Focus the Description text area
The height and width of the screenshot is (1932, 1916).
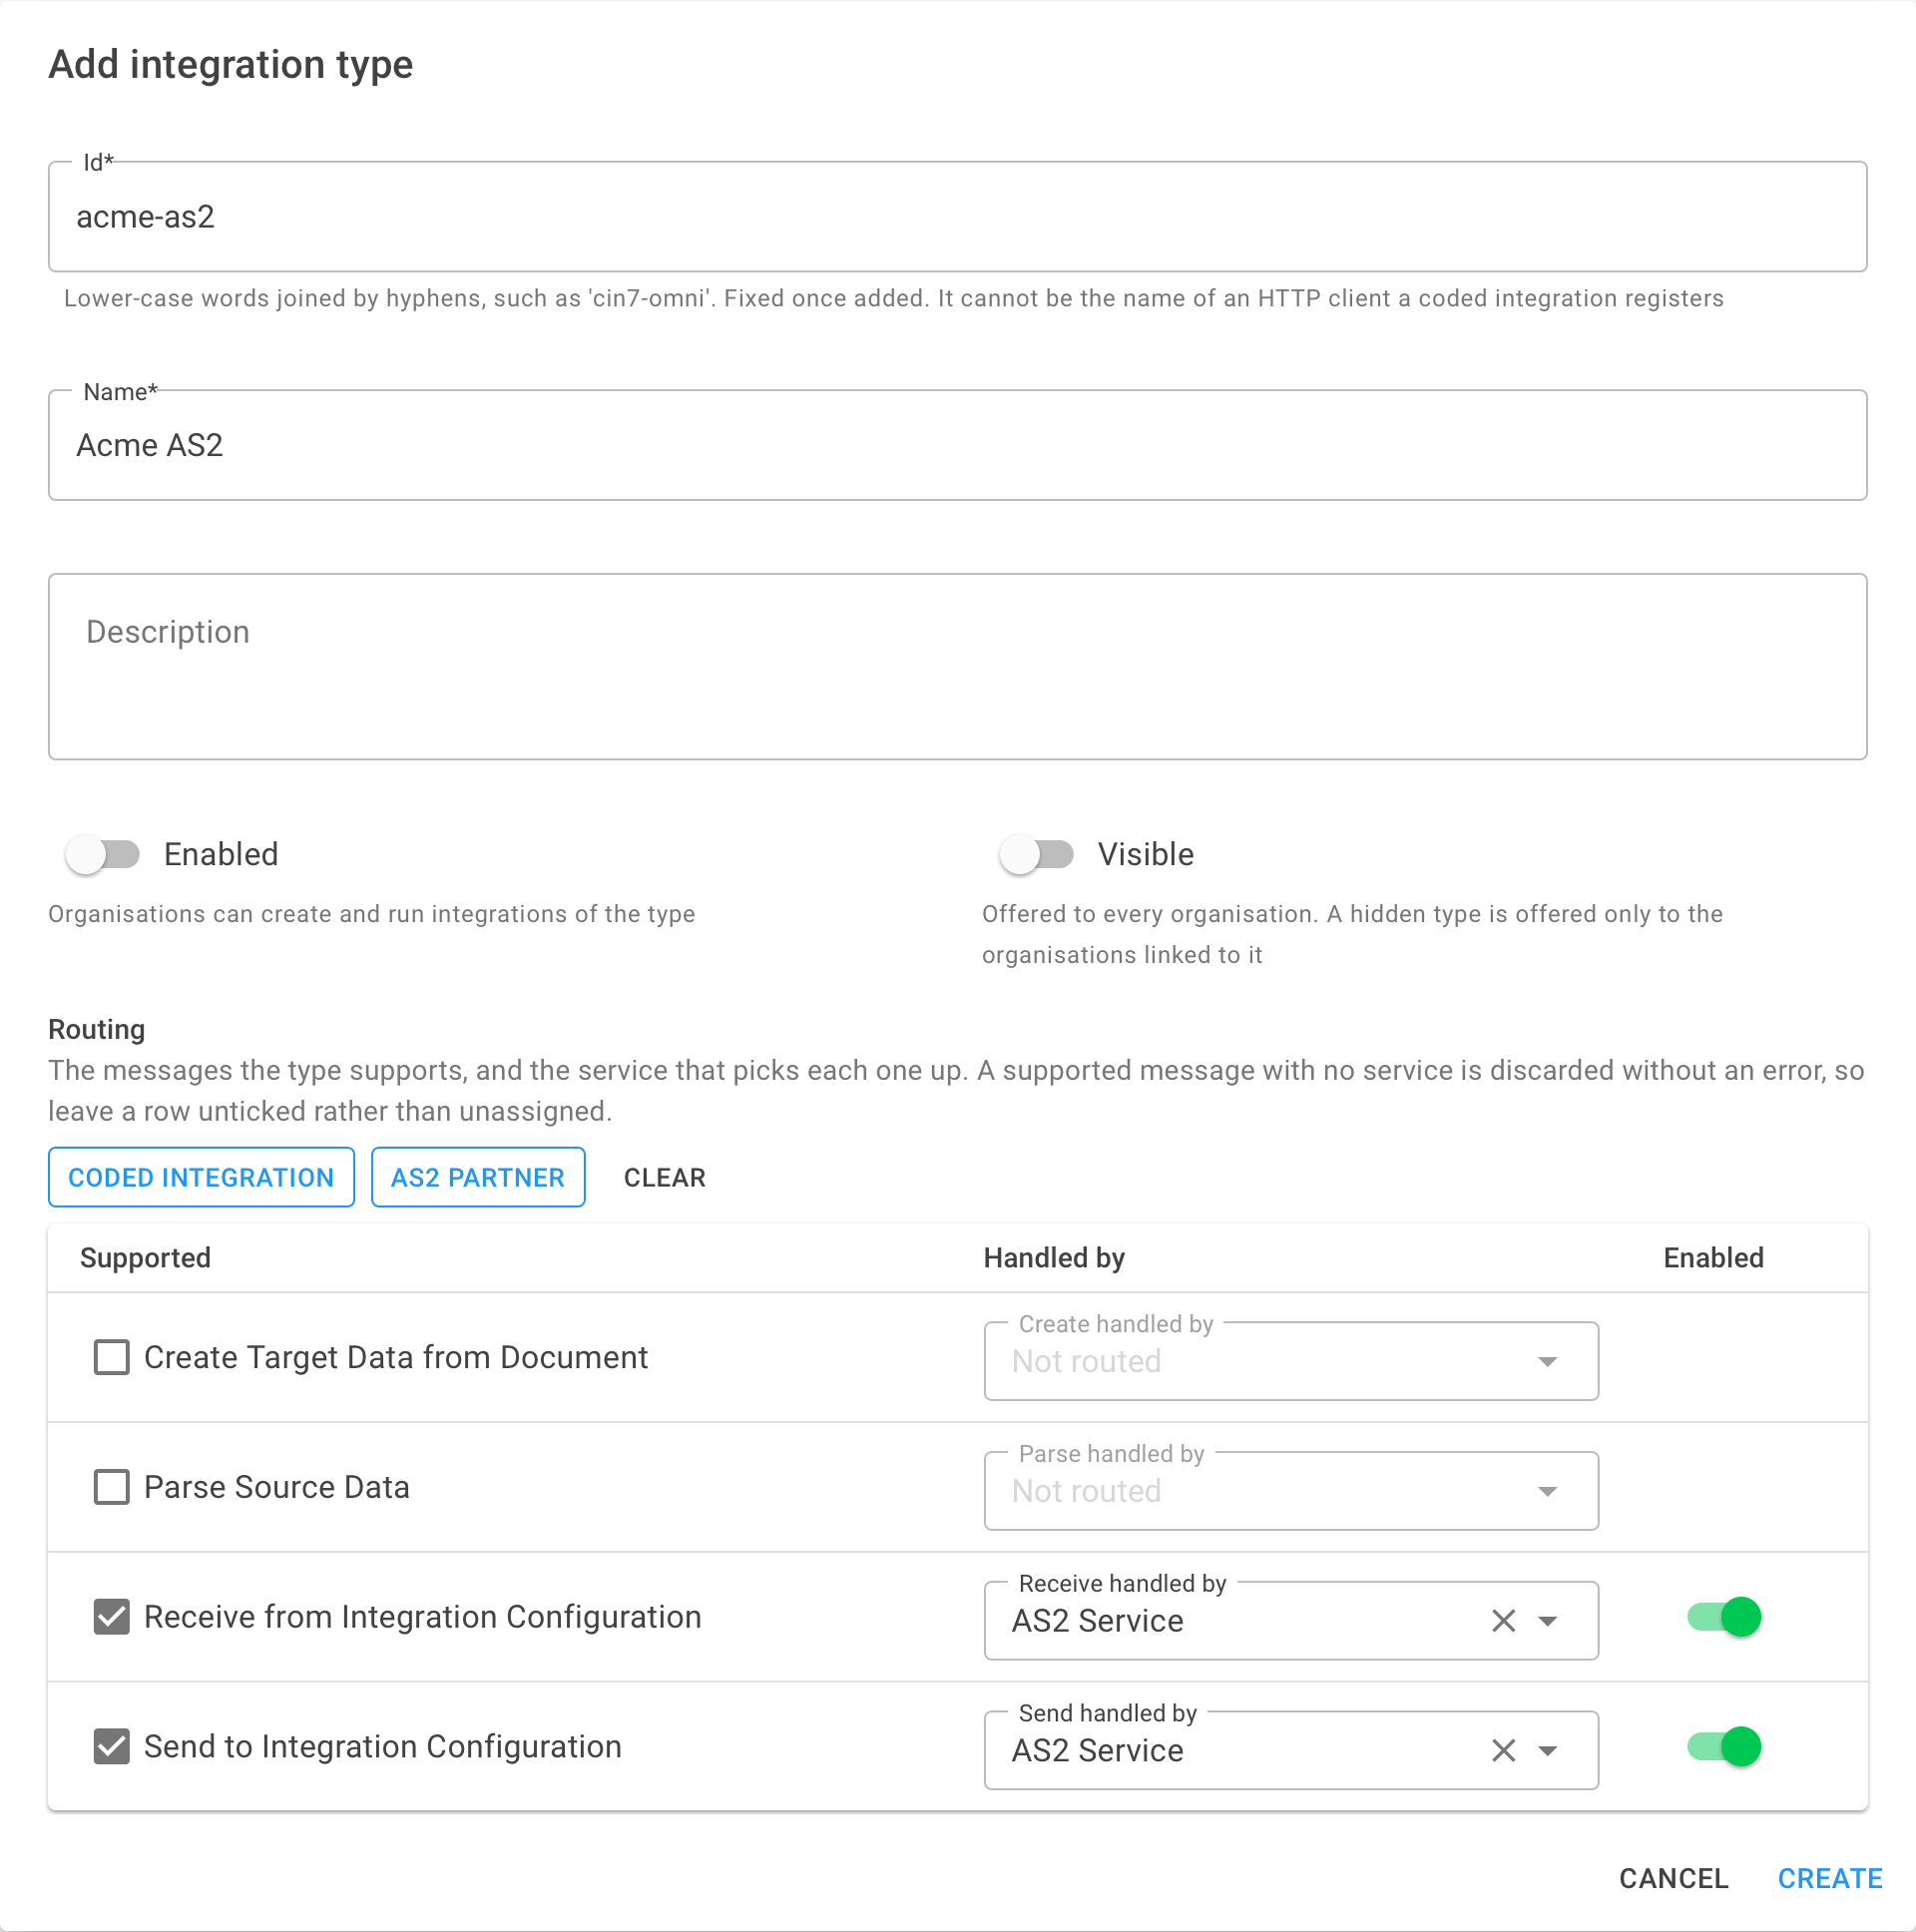pos(957,667)
